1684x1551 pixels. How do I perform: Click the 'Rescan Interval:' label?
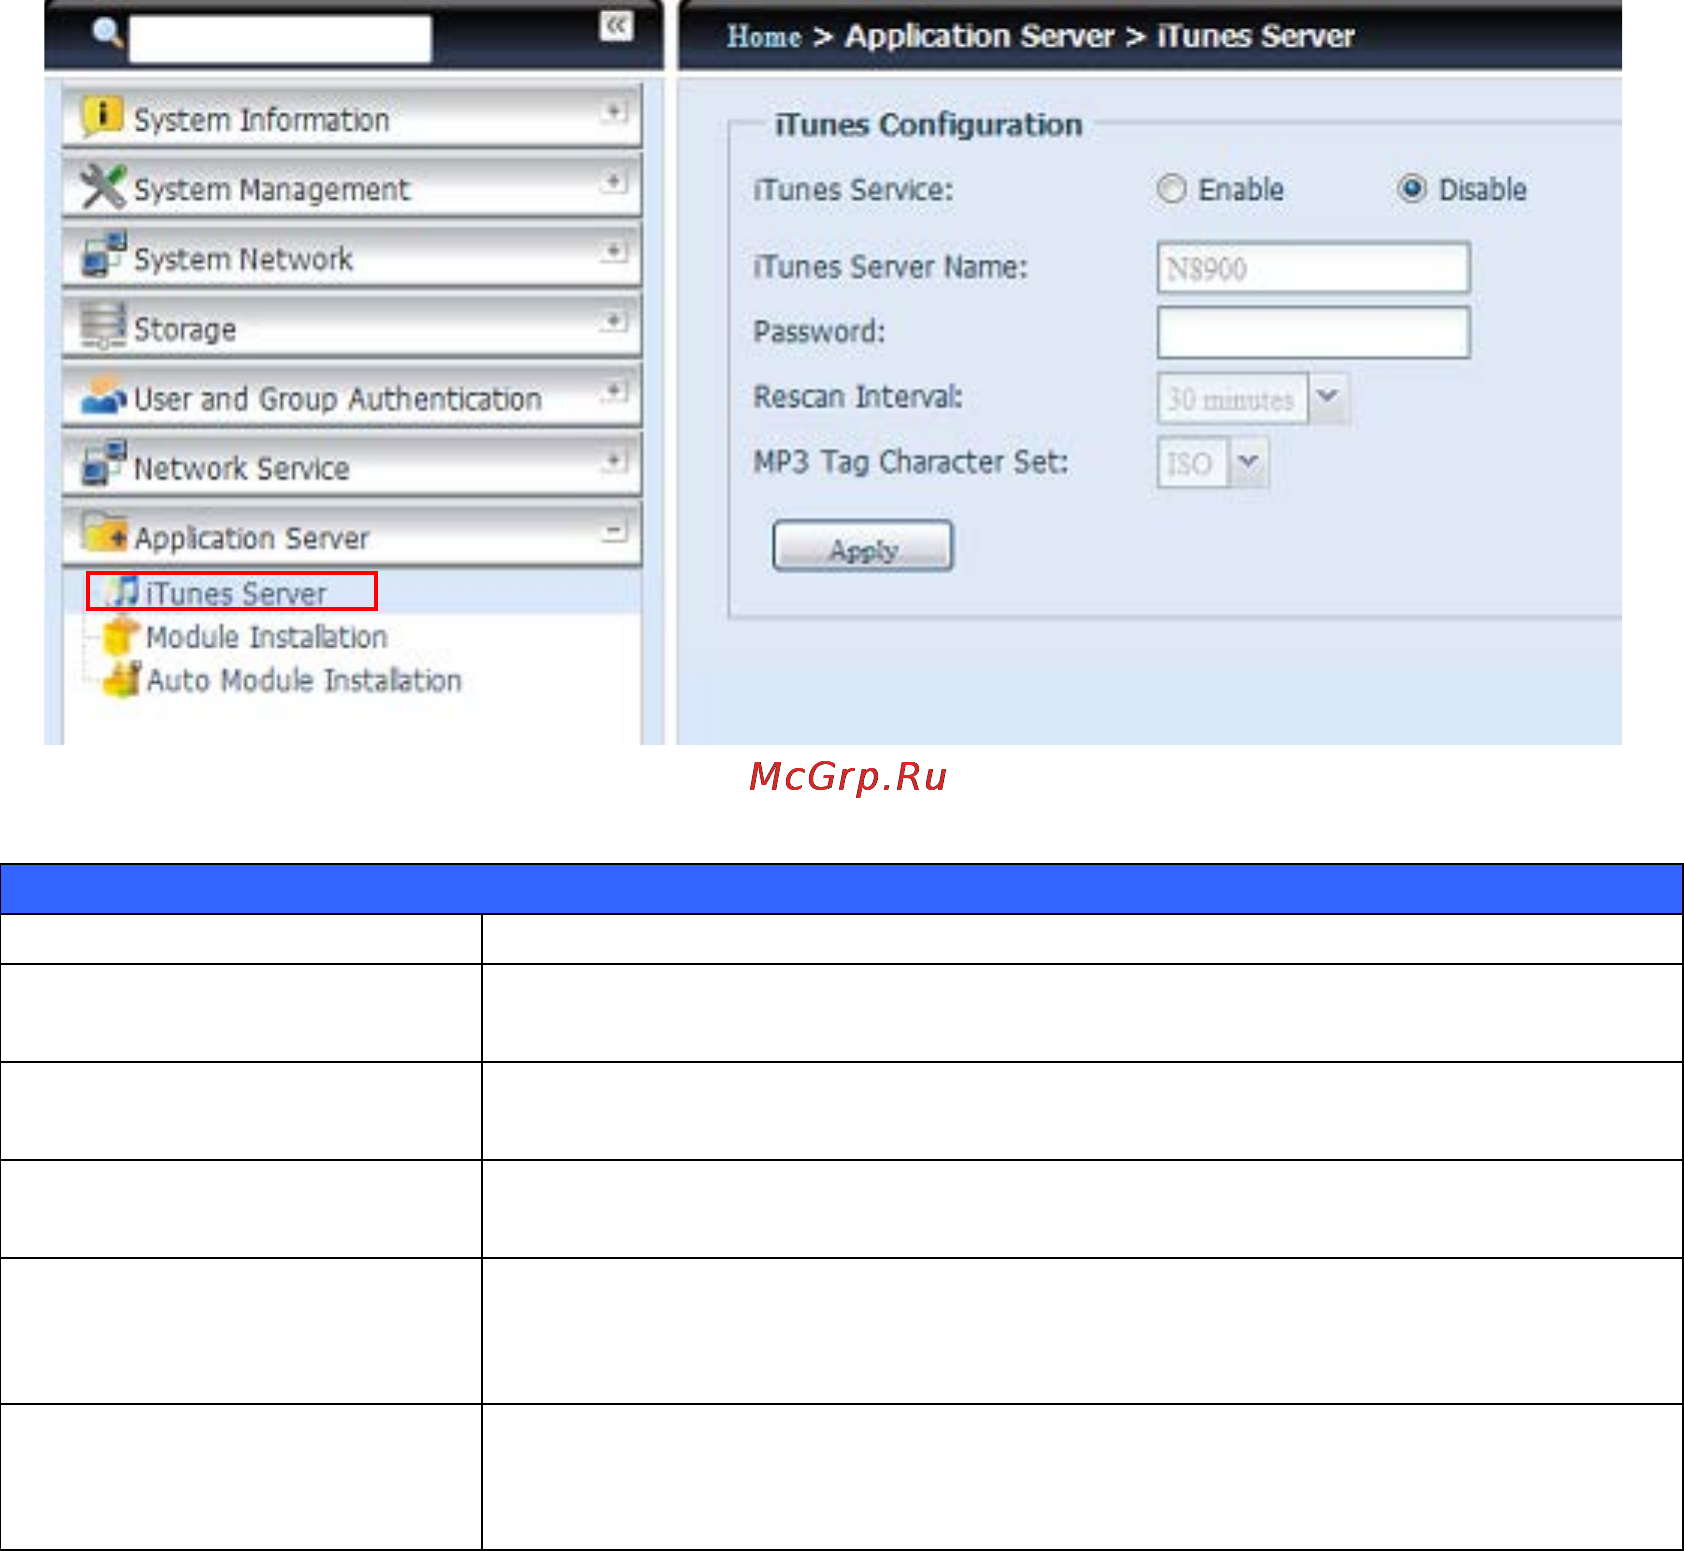858,397
